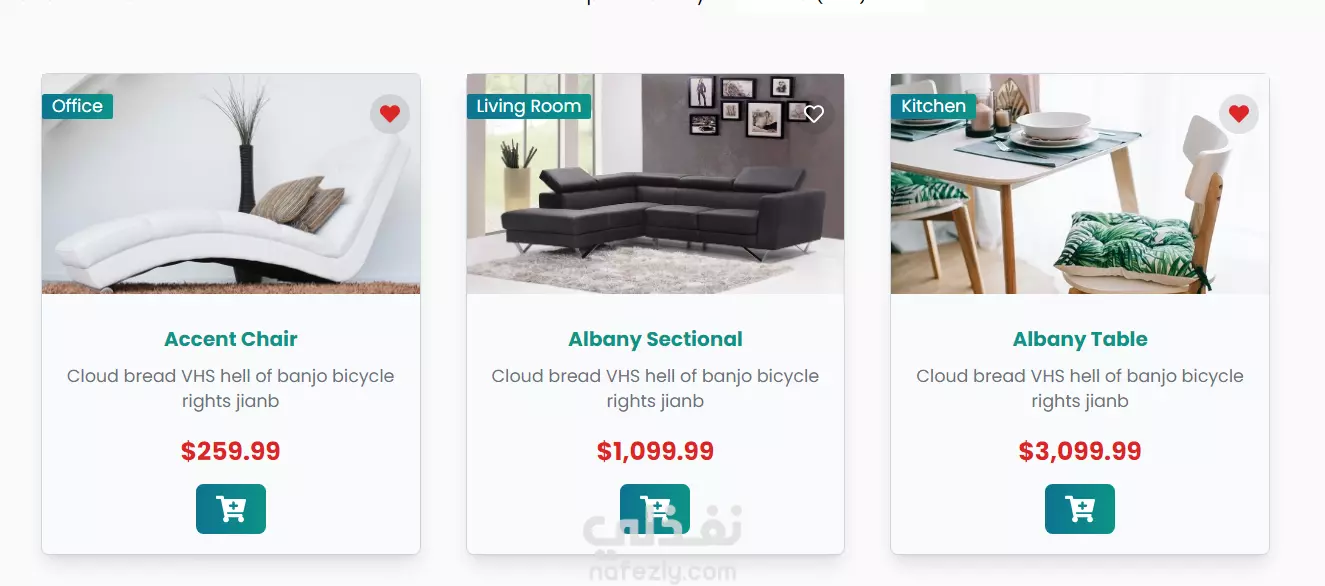Unfavorite the Accent Chair red heart
Viewport: 1325px width, 586px height.
(390, 114)
